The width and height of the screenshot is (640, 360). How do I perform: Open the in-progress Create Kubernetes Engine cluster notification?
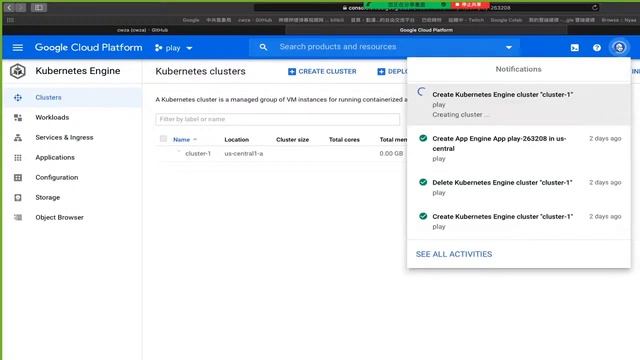click(519, 104)
